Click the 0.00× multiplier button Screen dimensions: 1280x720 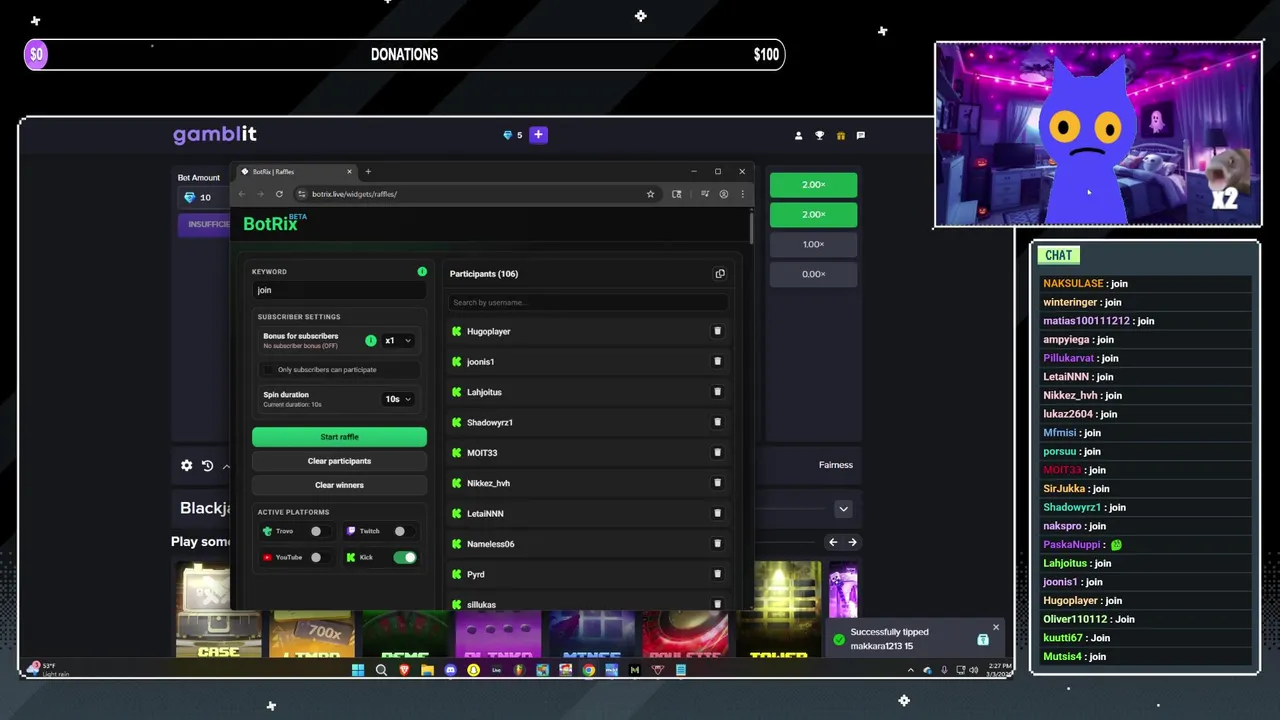click(814, 274)
